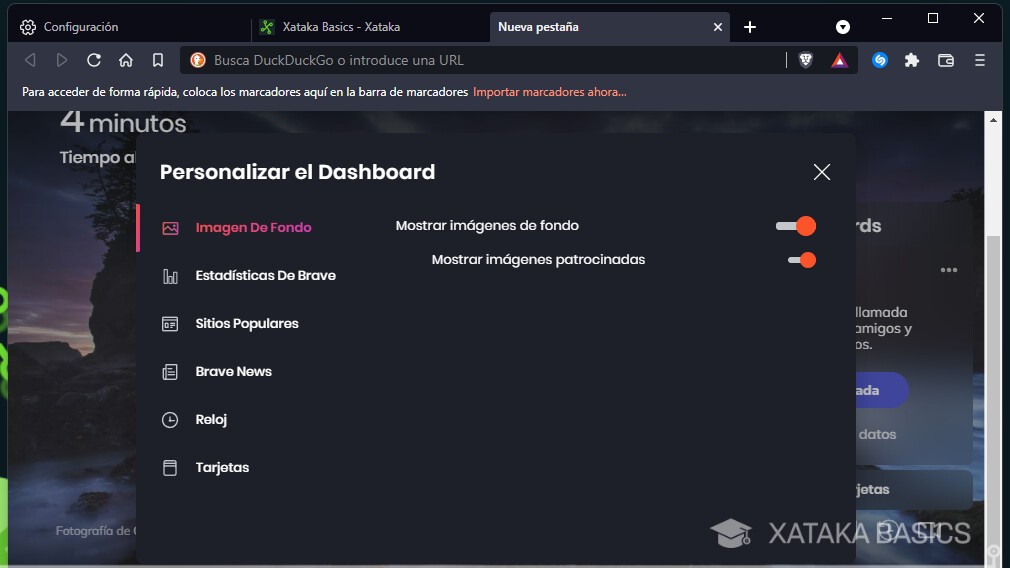Click Importar marcadores ahora link
The image size is (1010, 568).
[550, 92]
